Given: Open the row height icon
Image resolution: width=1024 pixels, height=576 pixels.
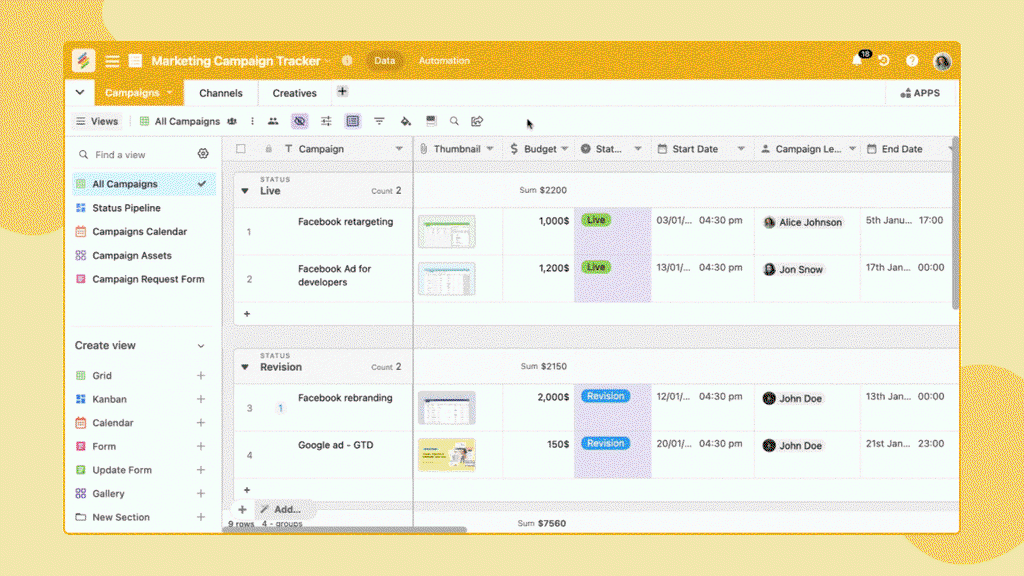Looking at the screenshot, I should click(x=431, y=121).
